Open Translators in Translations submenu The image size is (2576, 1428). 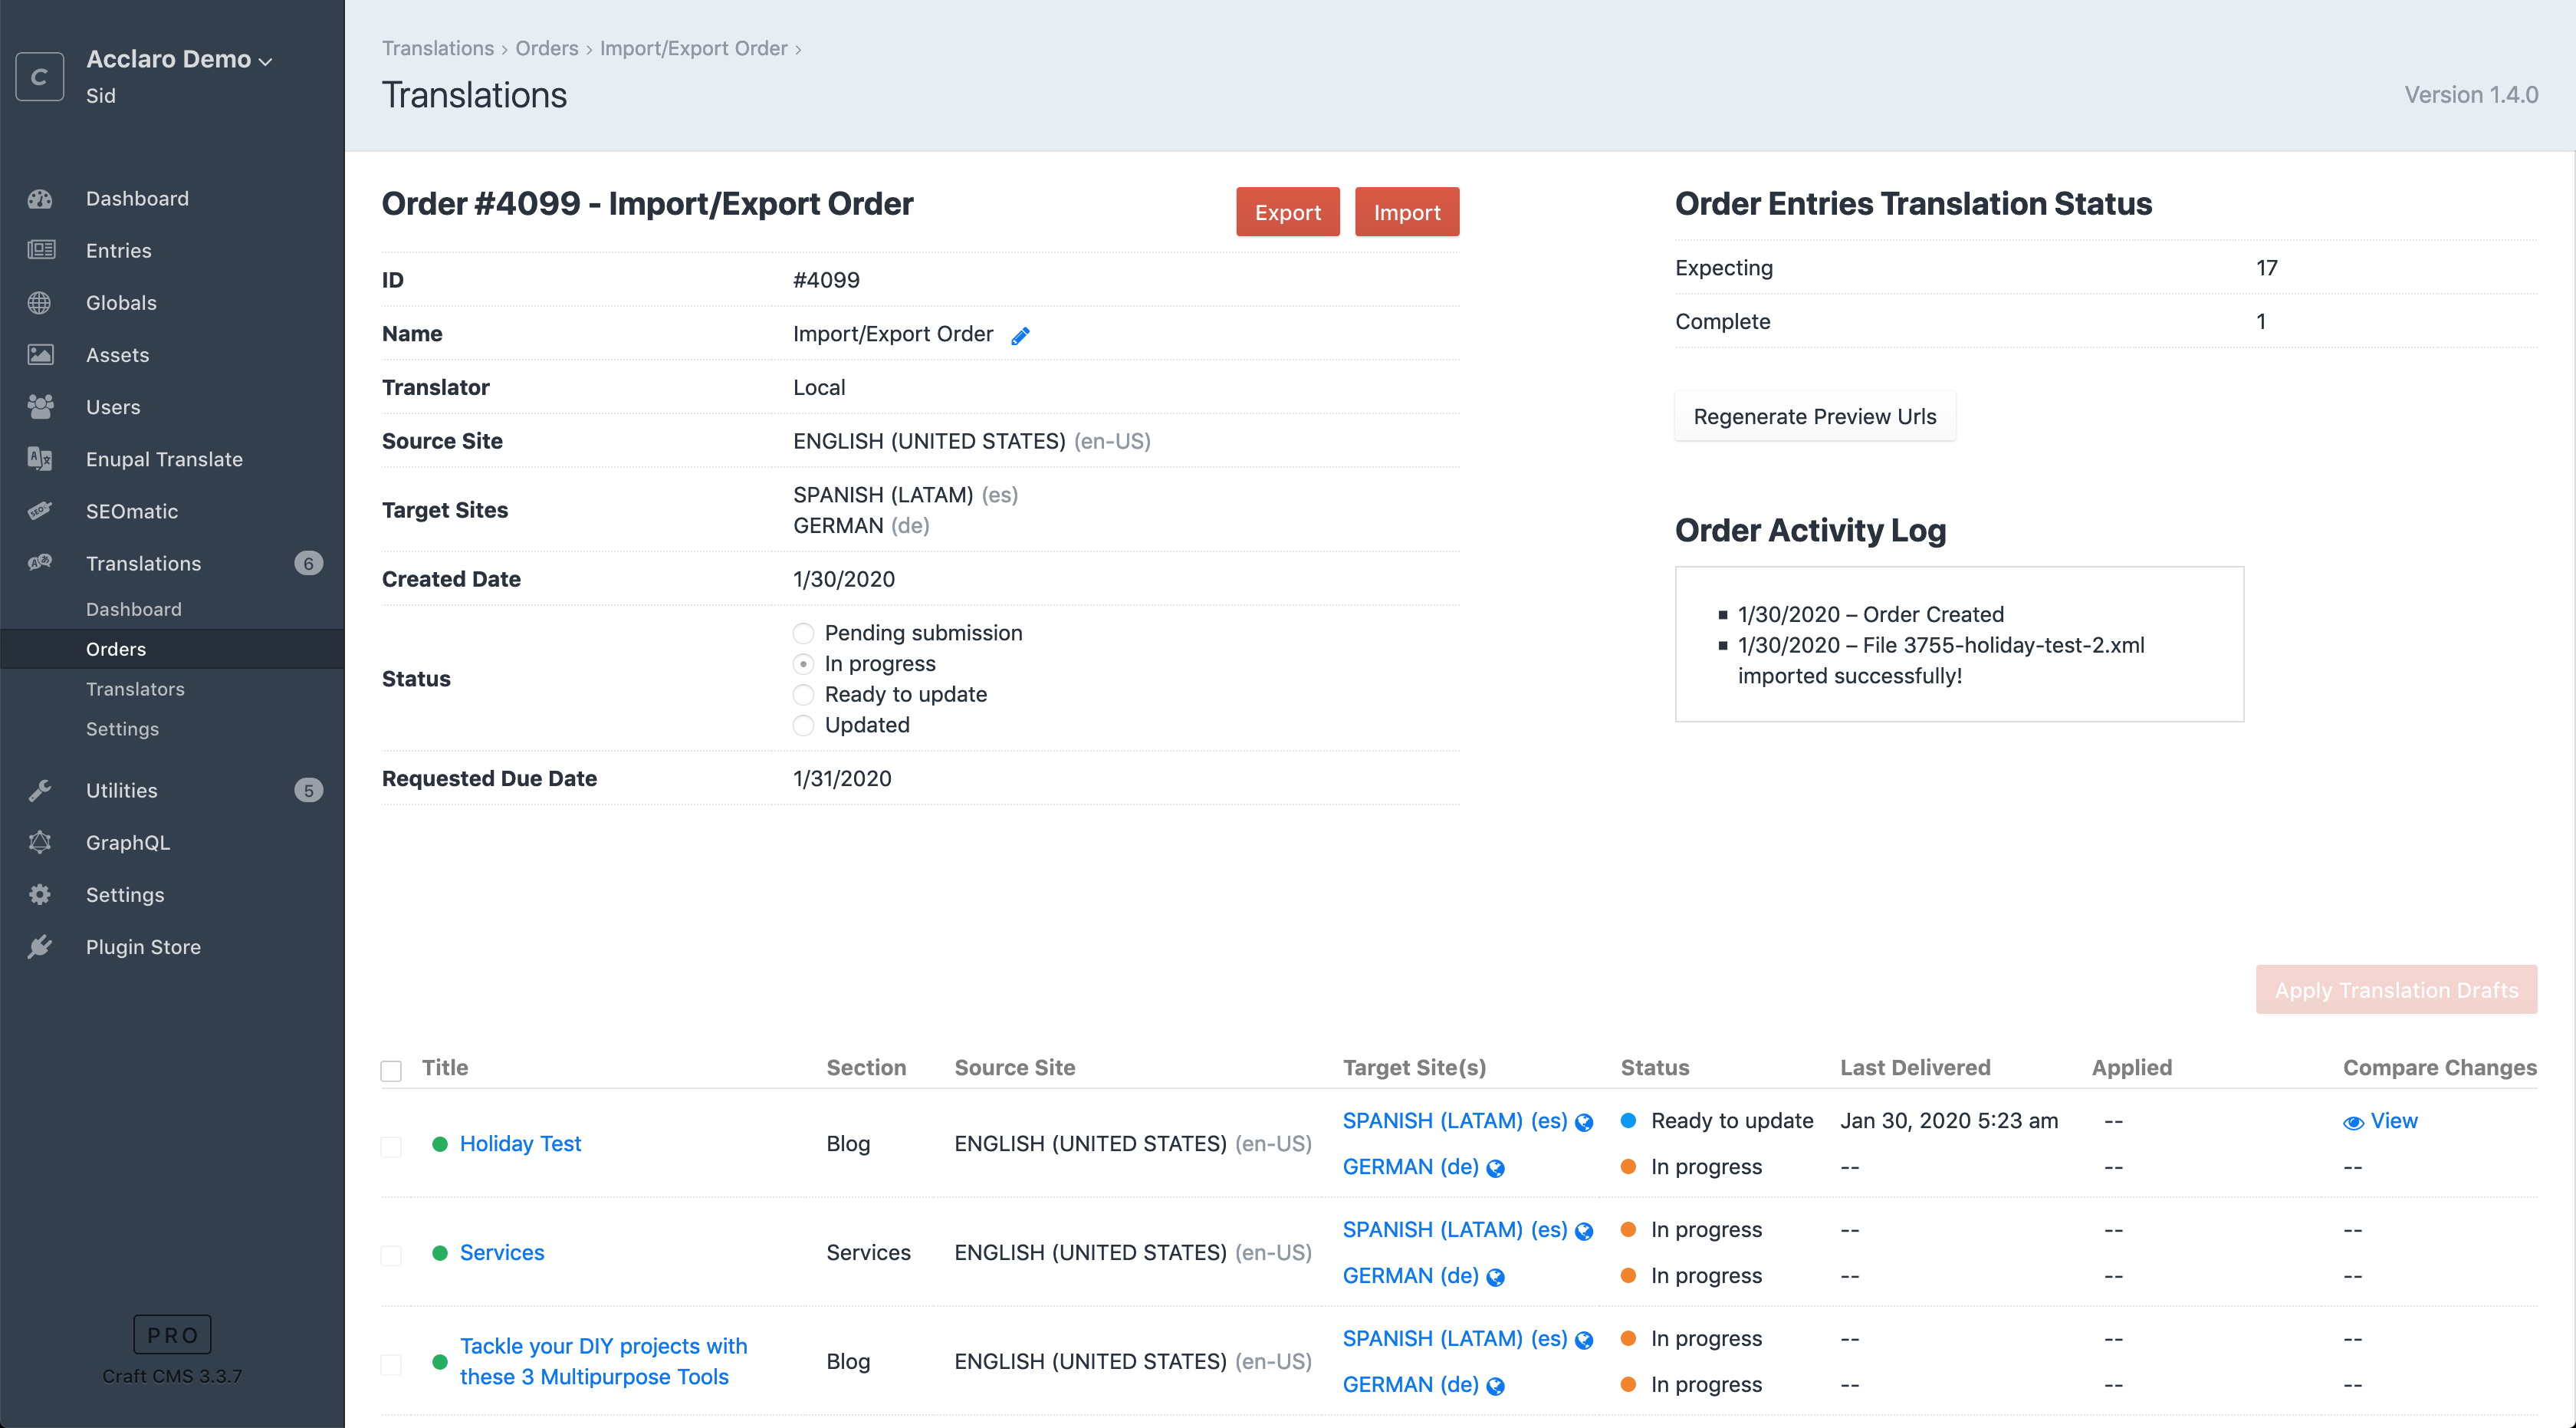(x=135, y=689)
